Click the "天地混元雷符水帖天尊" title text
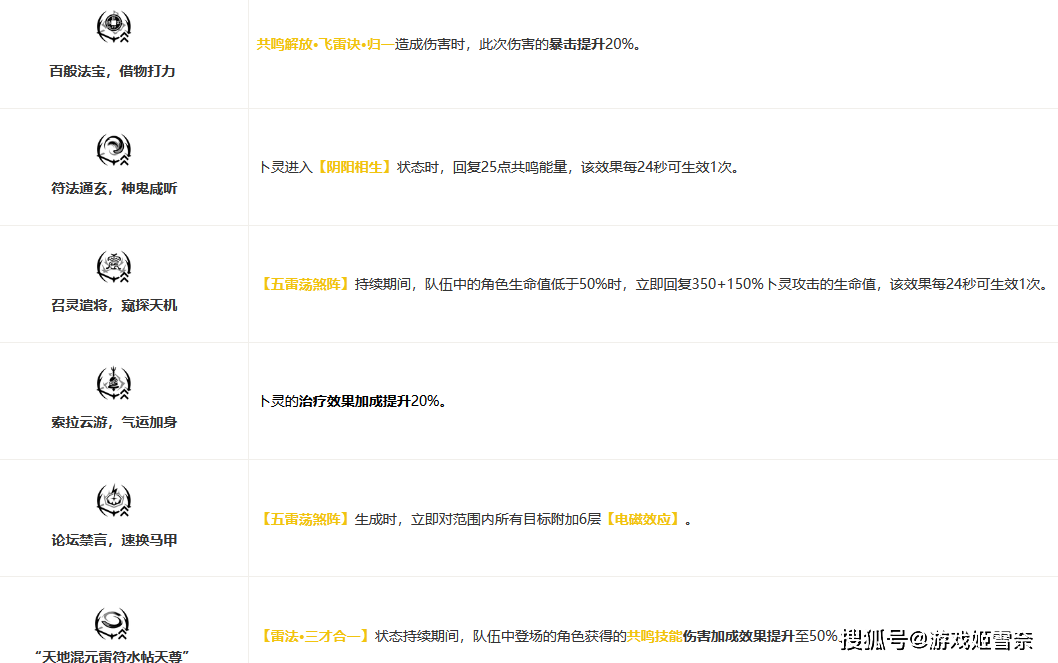Viewport: 1058px width, 663px height. (x=113, y=656)
